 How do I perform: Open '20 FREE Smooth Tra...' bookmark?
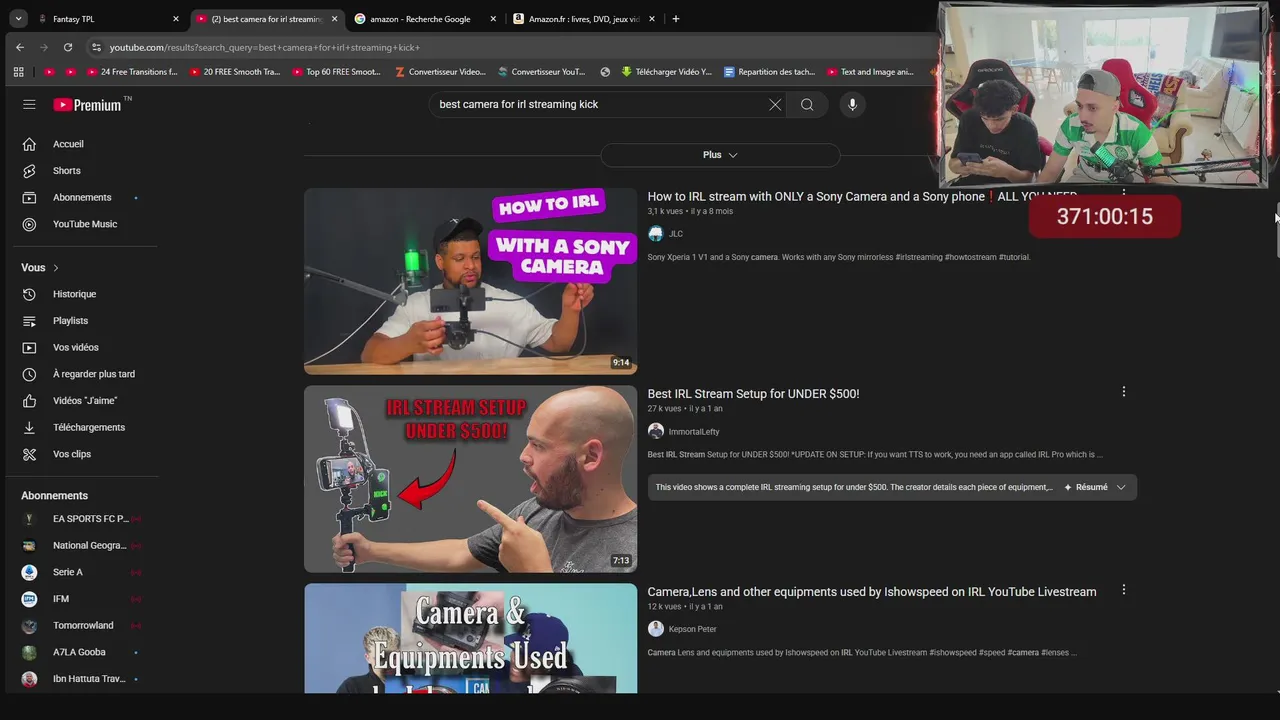tap(235, 72)
